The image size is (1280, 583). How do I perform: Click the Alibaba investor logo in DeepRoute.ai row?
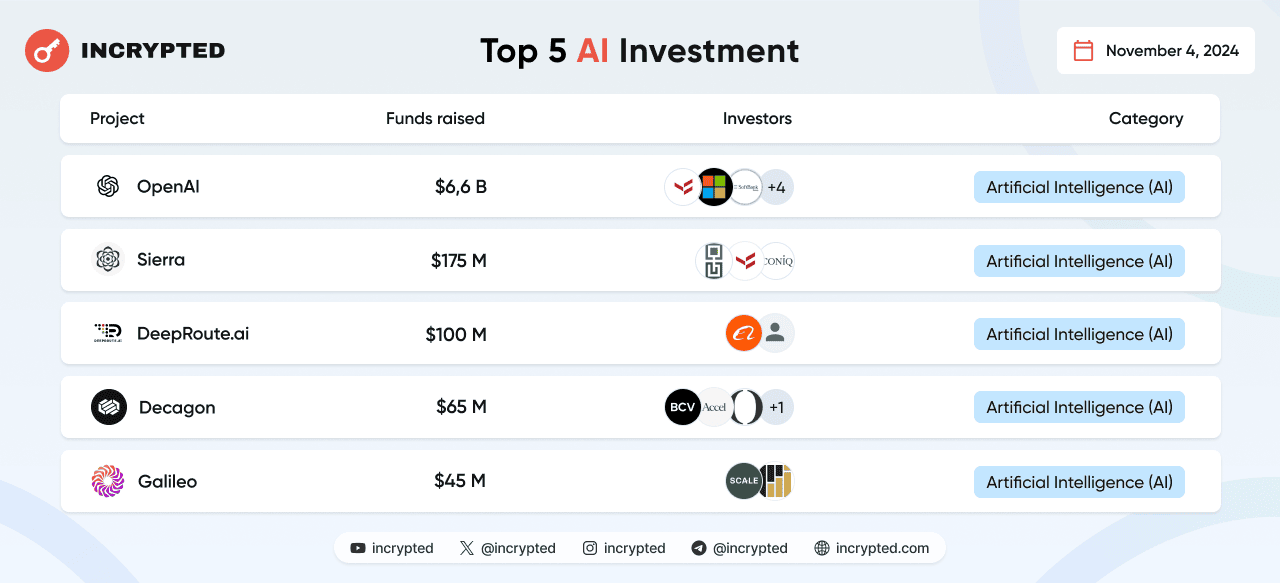[x=743, y=333]
